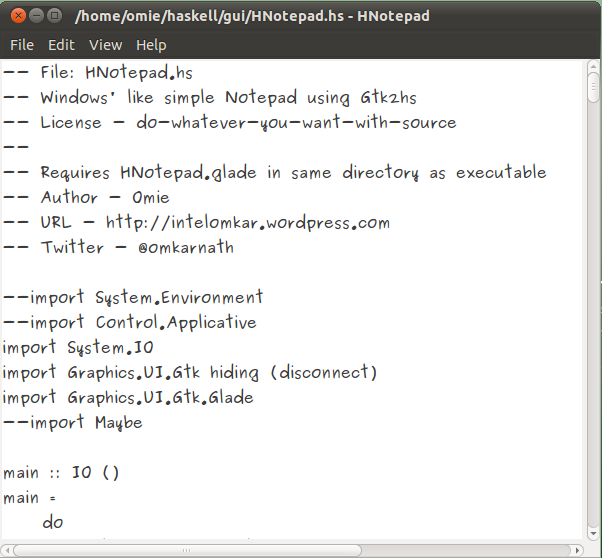
Task: Open the File menu
Action: click(22, 45)
